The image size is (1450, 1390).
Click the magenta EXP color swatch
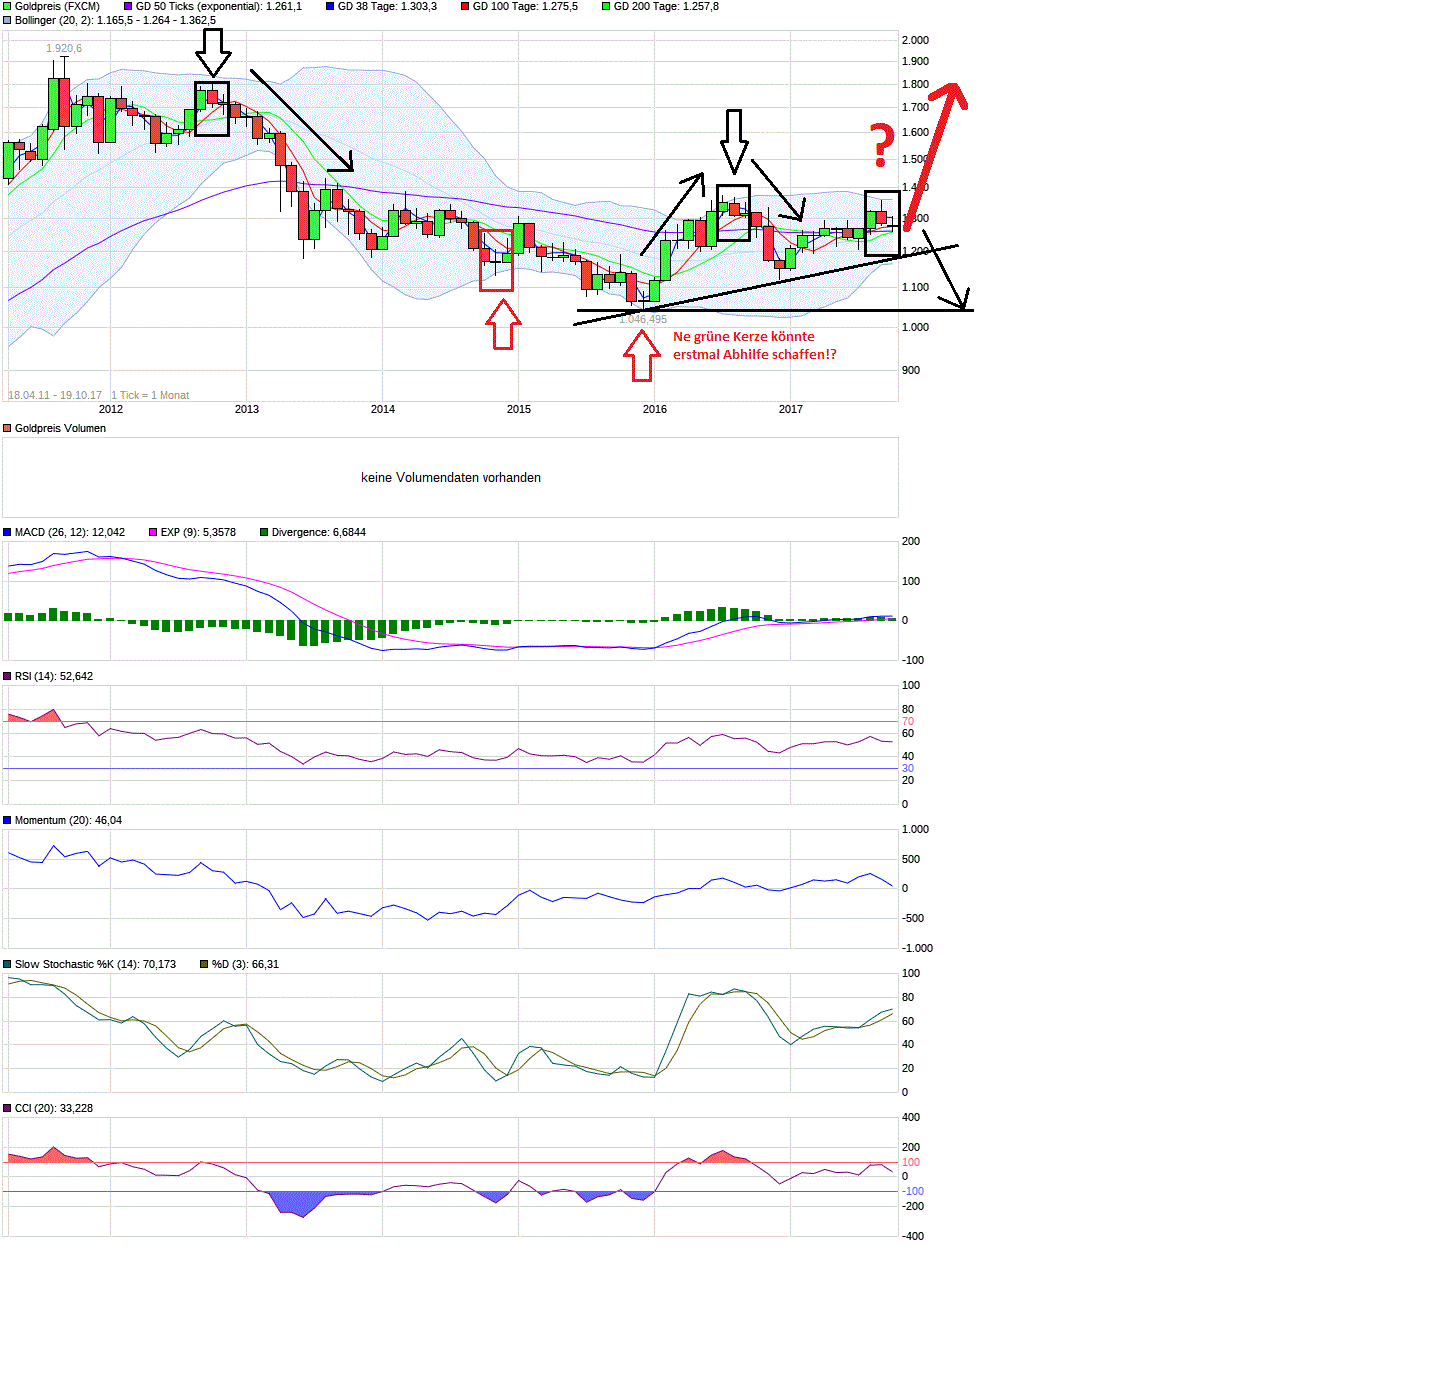click(x=152, y=532)
